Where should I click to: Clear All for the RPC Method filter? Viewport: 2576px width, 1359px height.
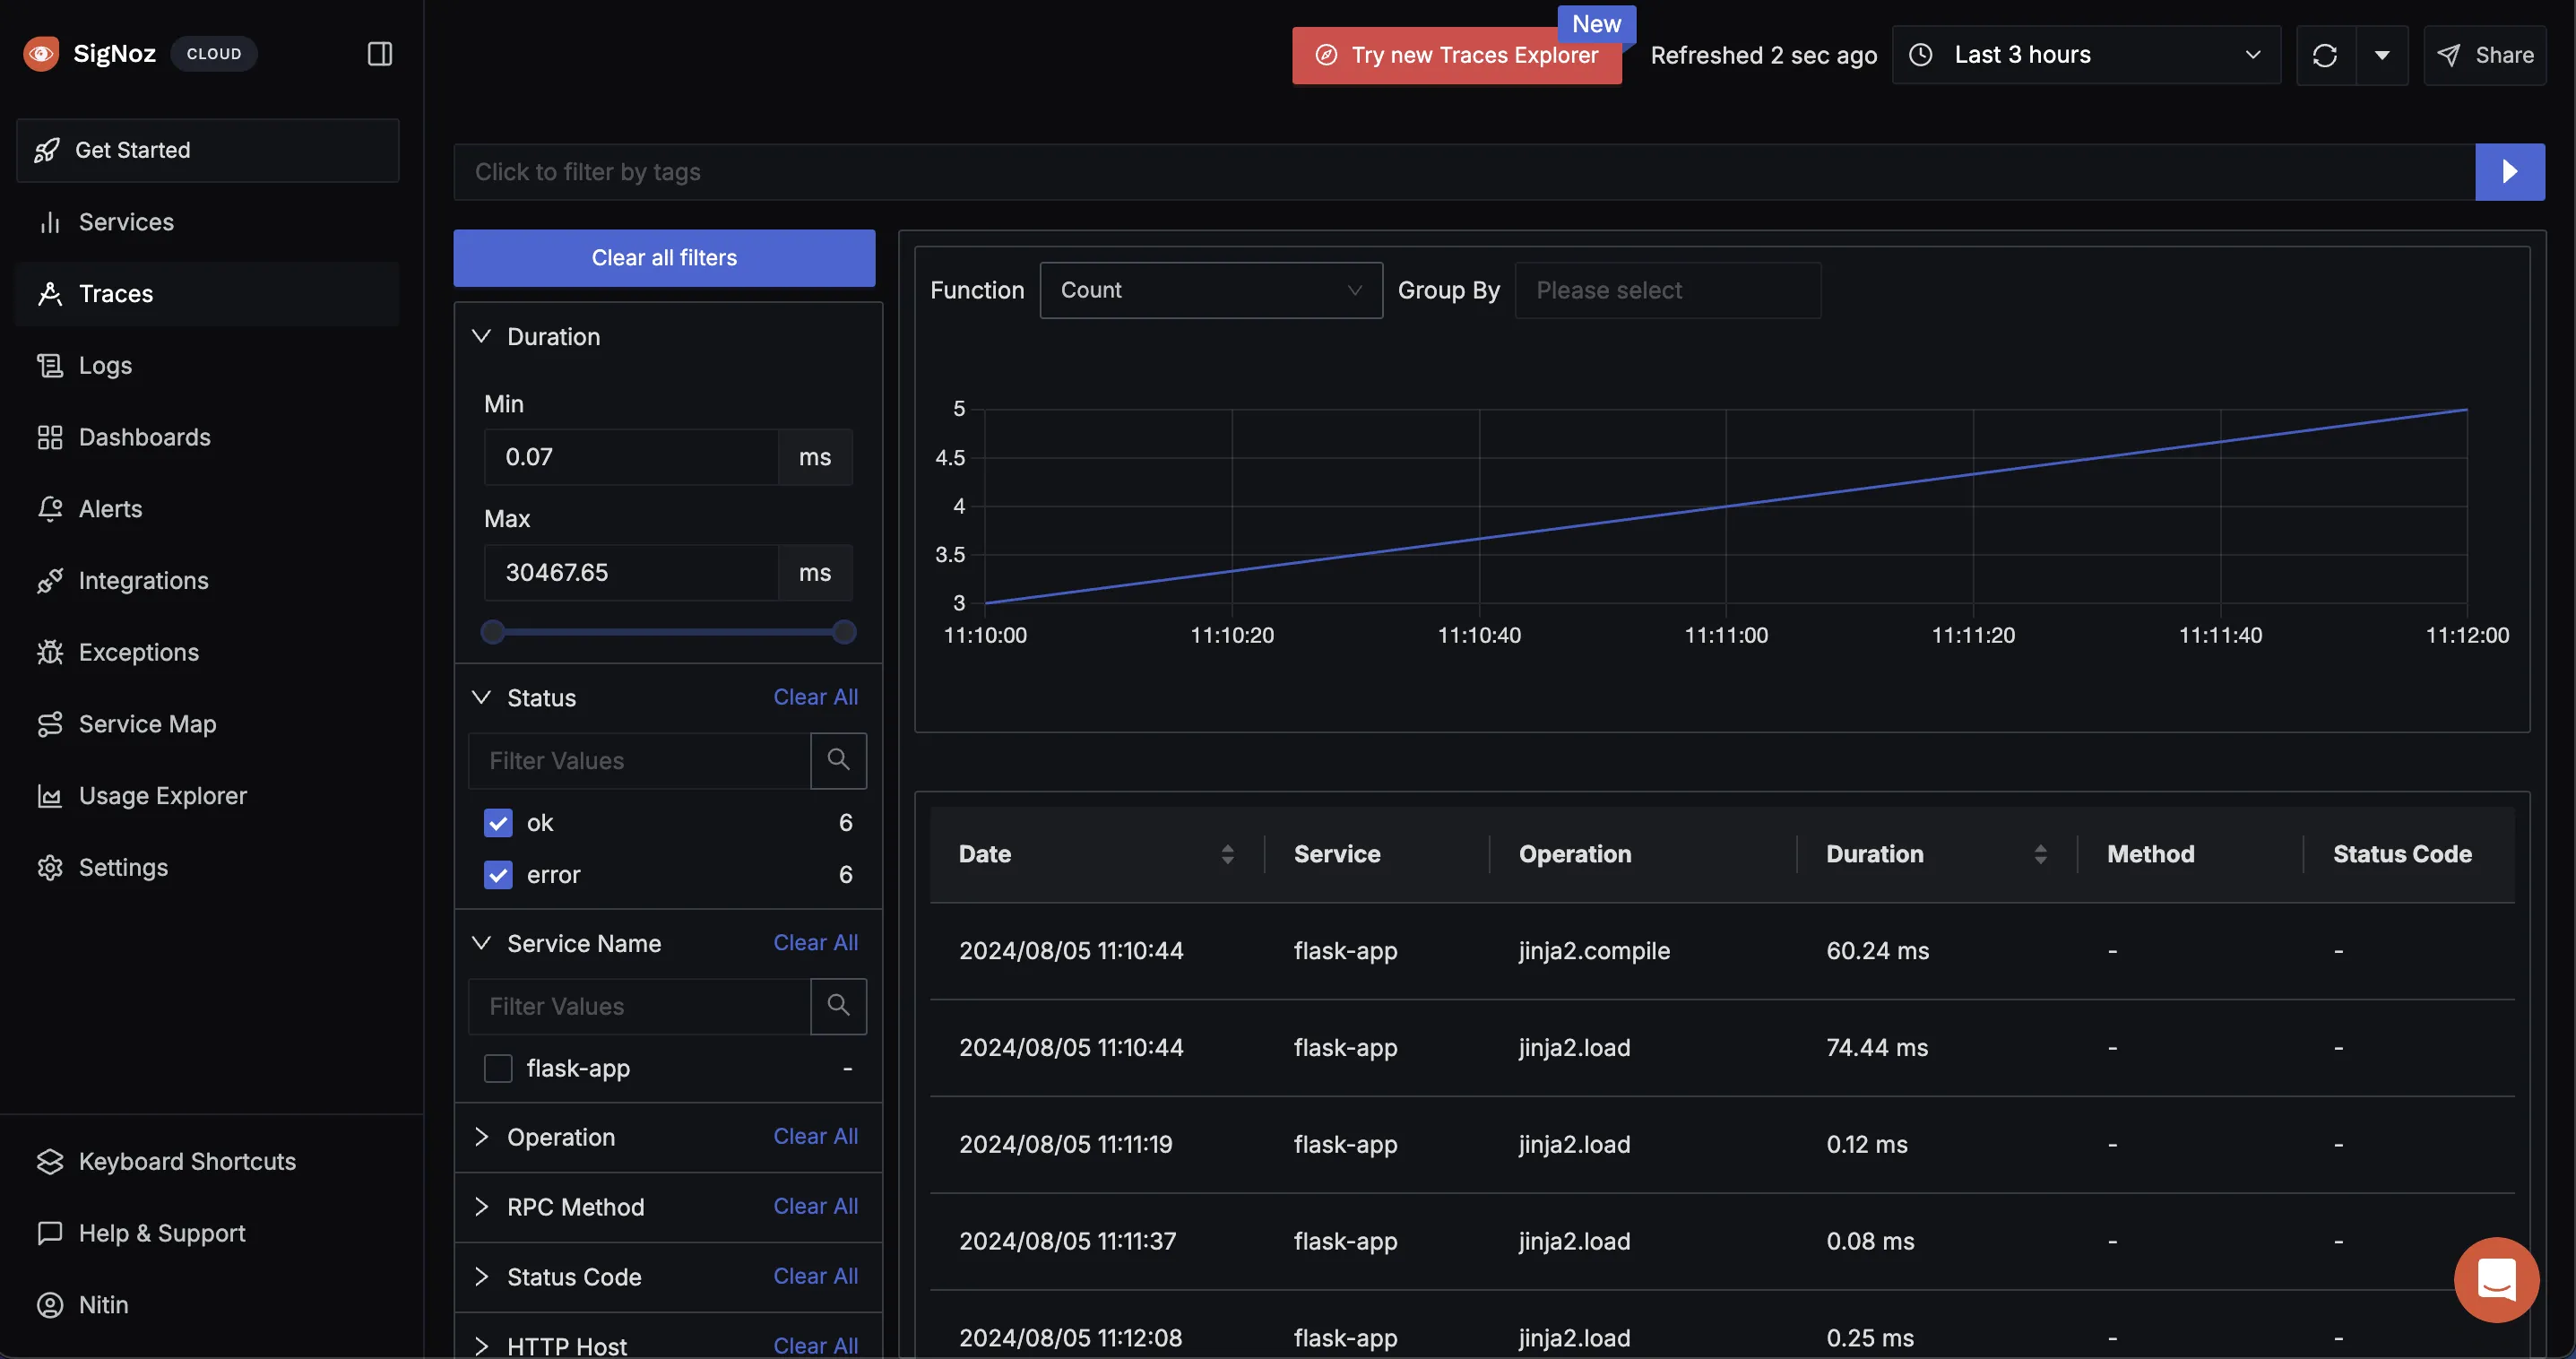tap(815, 1207)
